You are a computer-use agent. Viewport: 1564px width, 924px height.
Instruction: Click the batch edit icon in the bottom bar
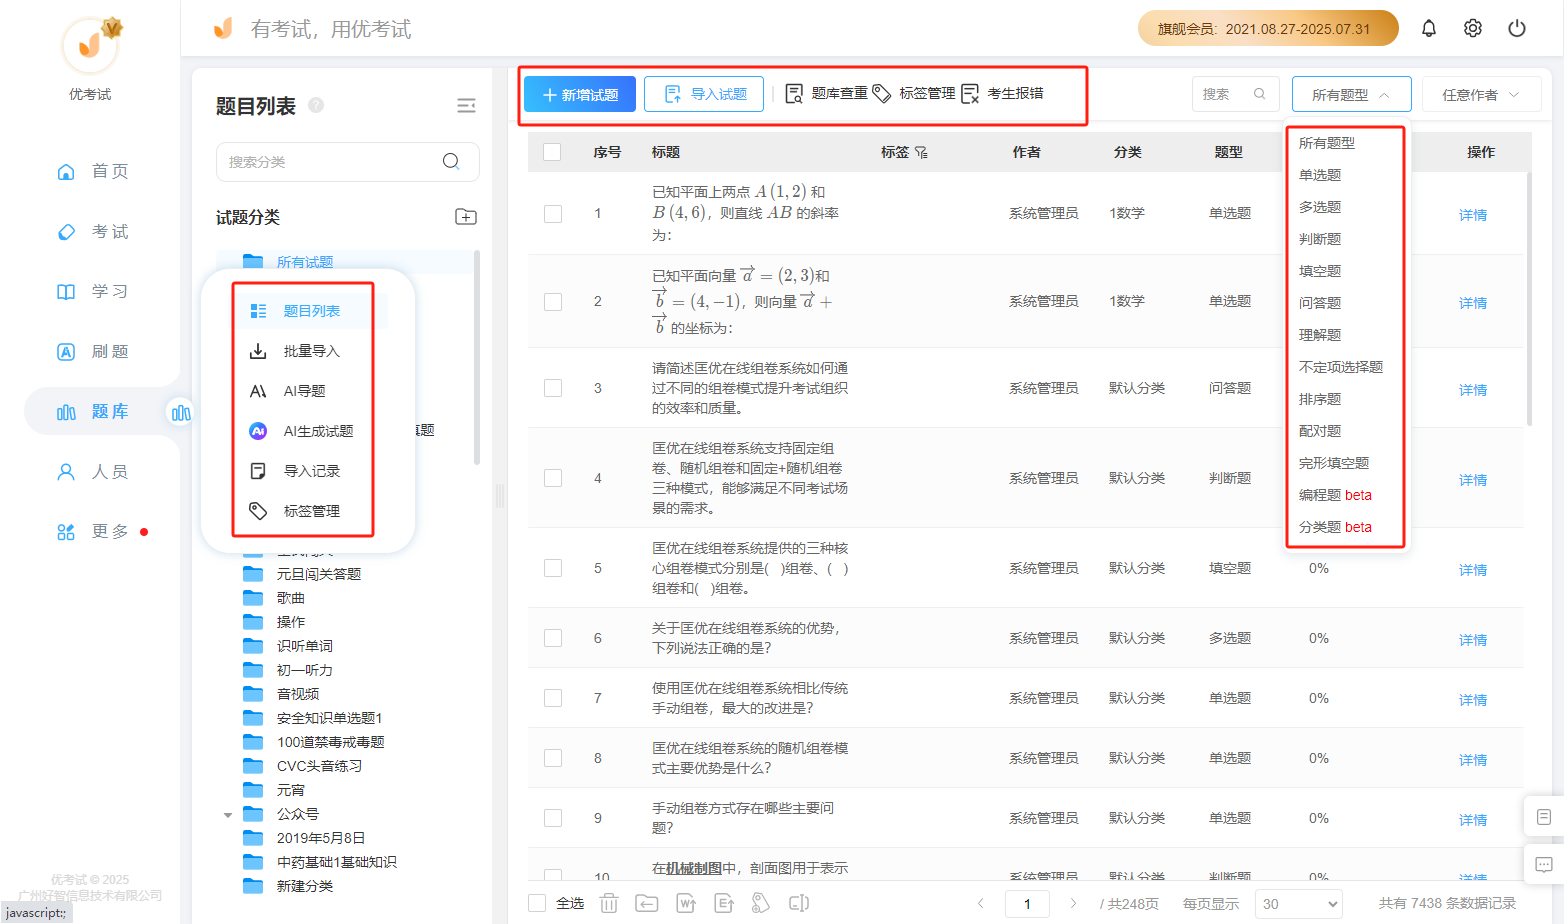(x=799, y=903)
